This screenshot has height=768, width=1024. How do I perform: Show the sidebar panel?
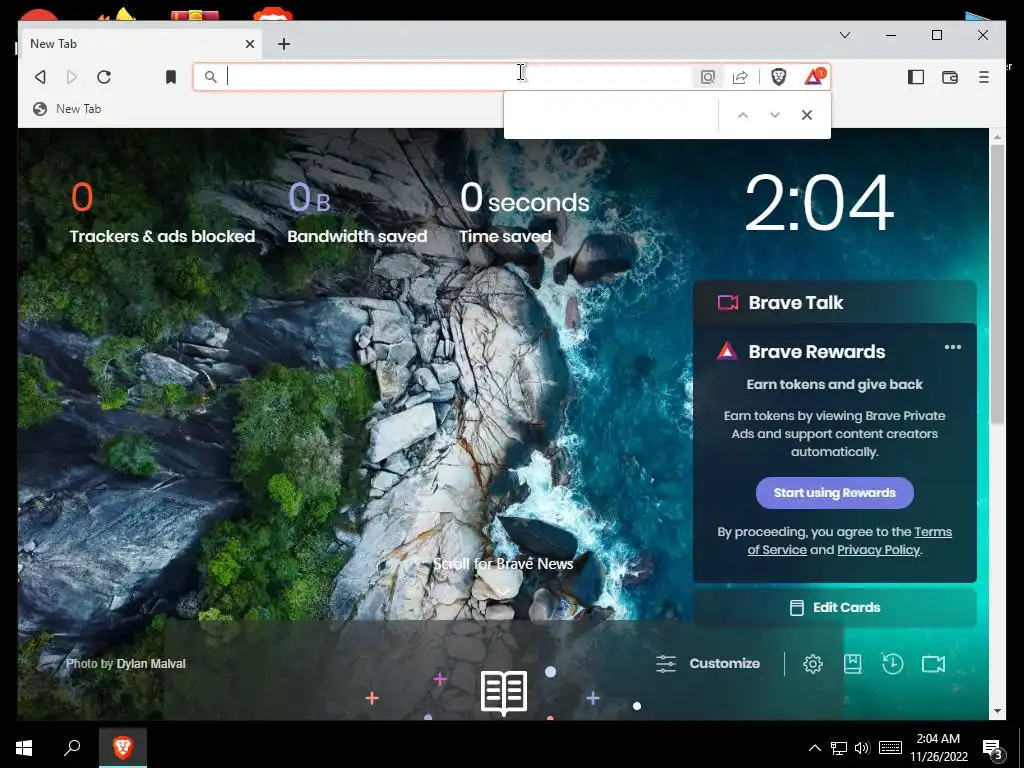tap(916, 77)
